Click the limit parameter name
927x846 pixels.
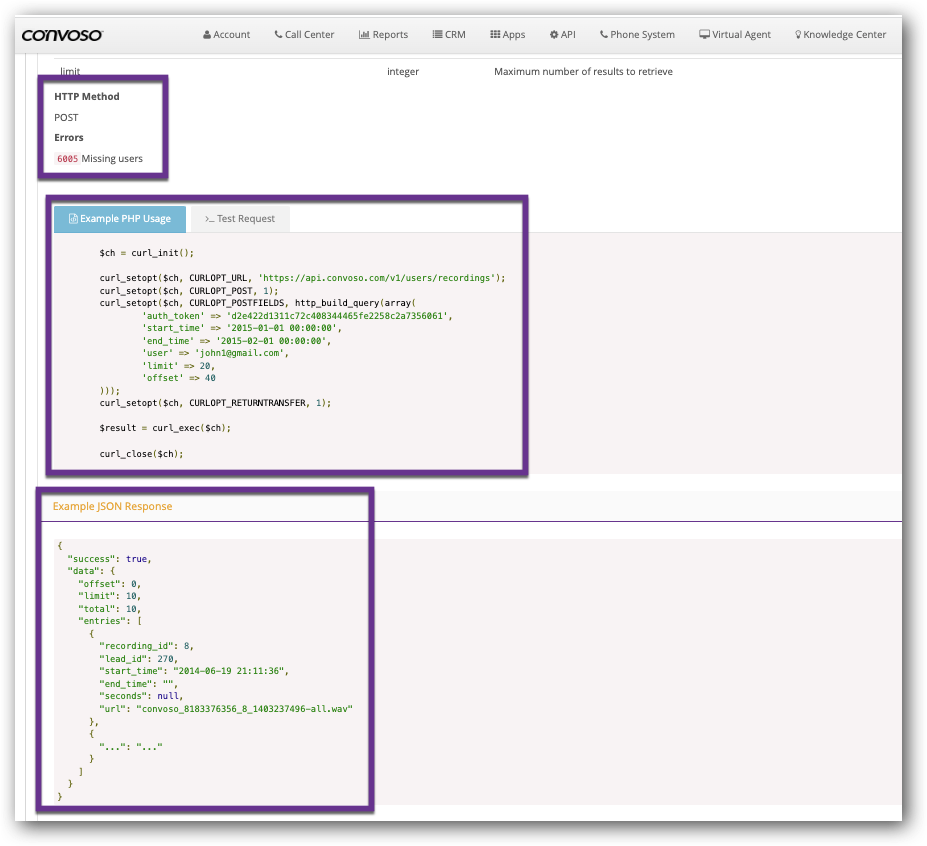pyautogui.click(x=70, y=72)
